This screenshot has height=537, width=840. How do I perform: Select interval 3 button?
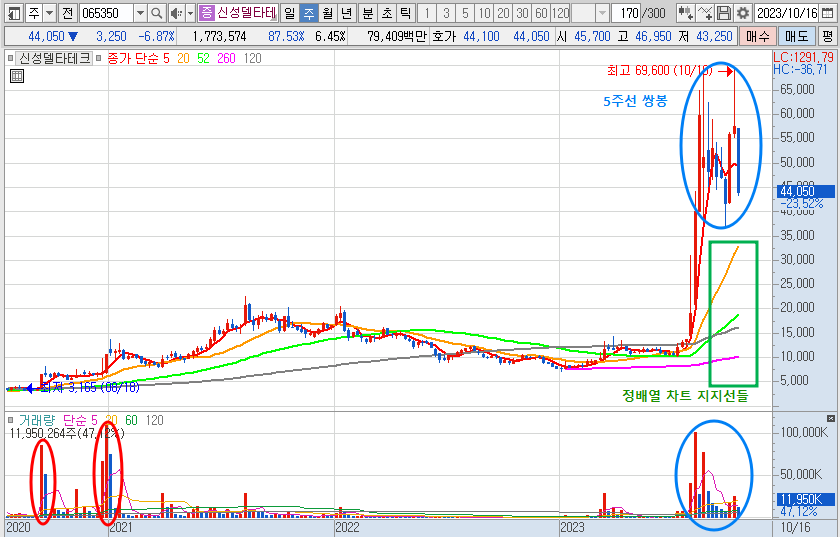coord(446,13)
